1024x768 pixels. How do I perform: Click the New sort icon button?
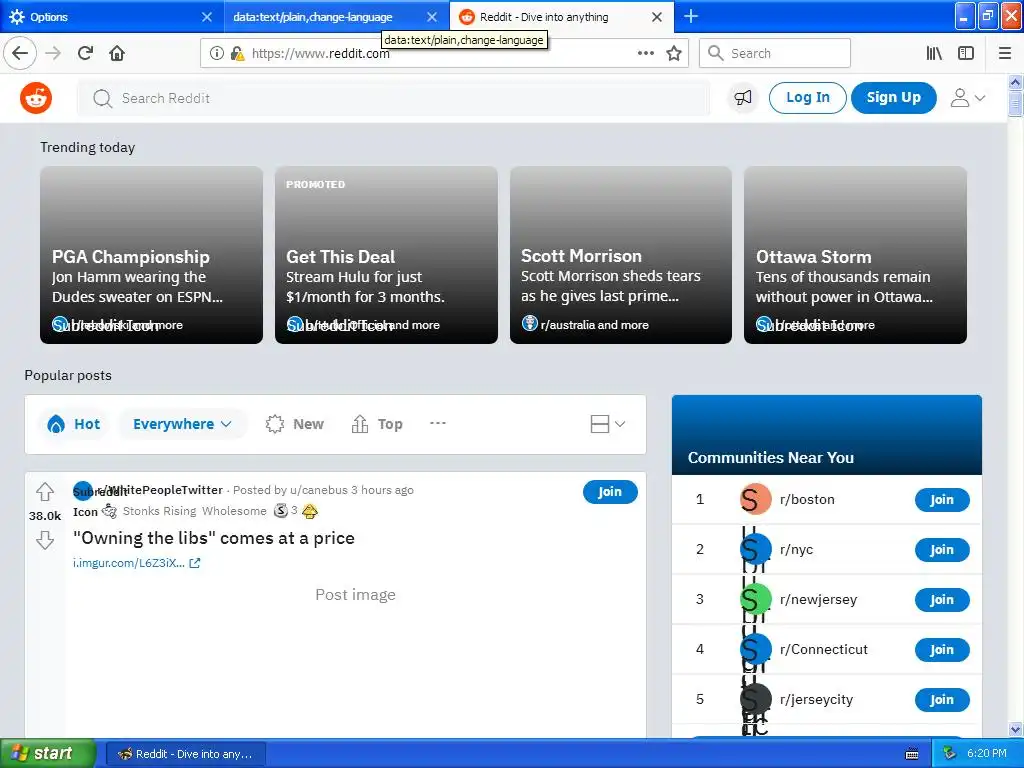pyautogui.click(x=295, y=424)
